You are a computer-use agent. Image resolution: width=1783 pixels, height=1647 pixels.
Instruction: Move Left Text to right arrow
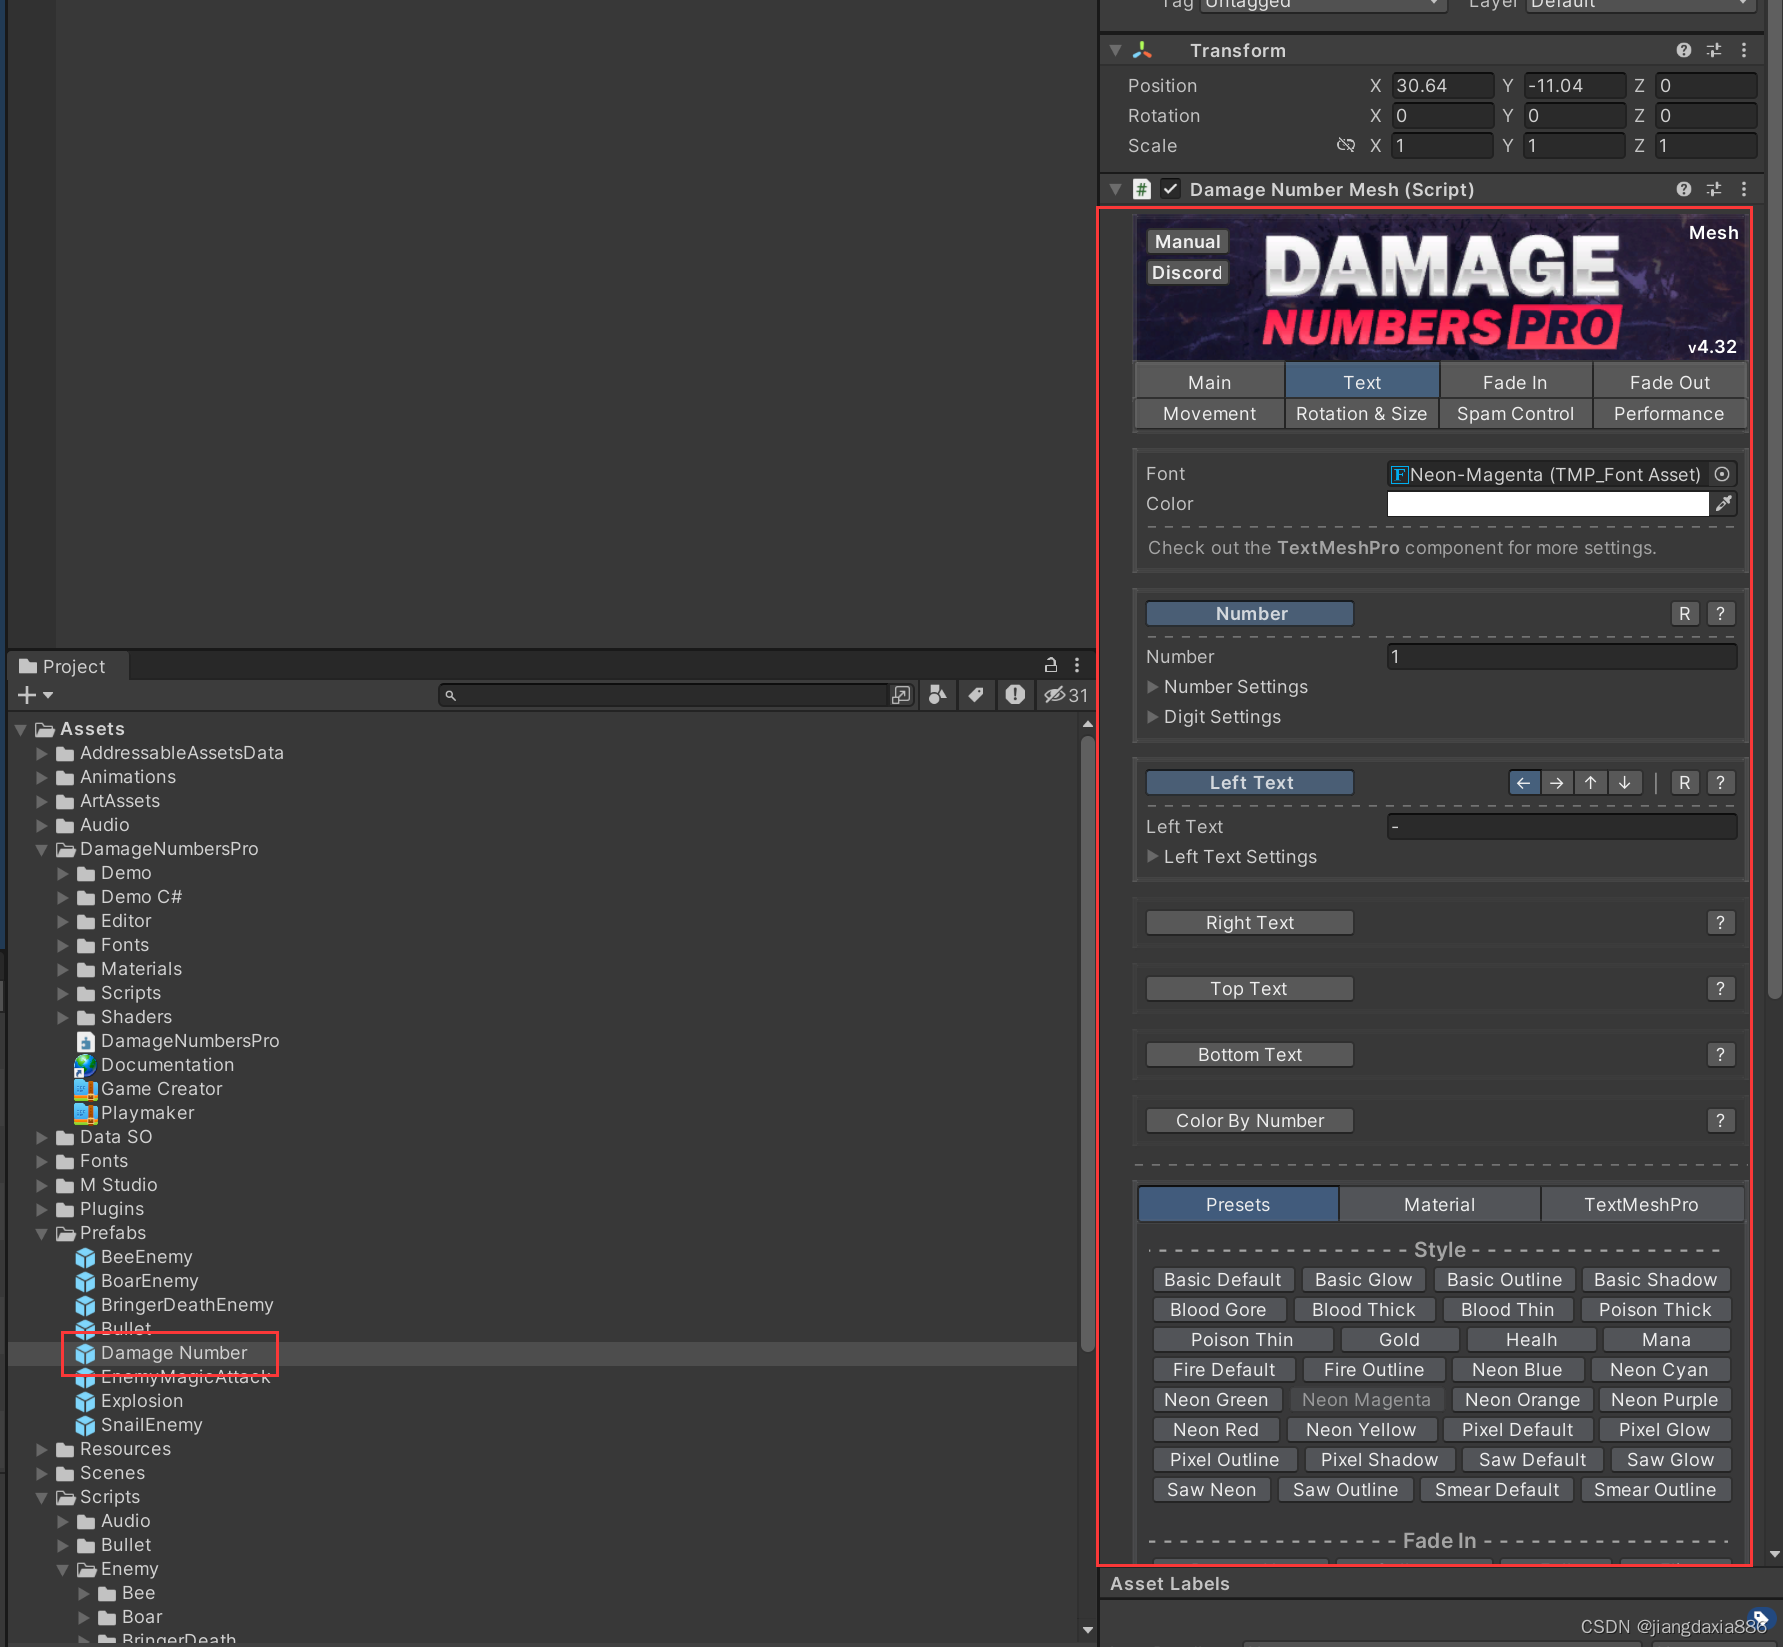click(x=1557, y=782)
